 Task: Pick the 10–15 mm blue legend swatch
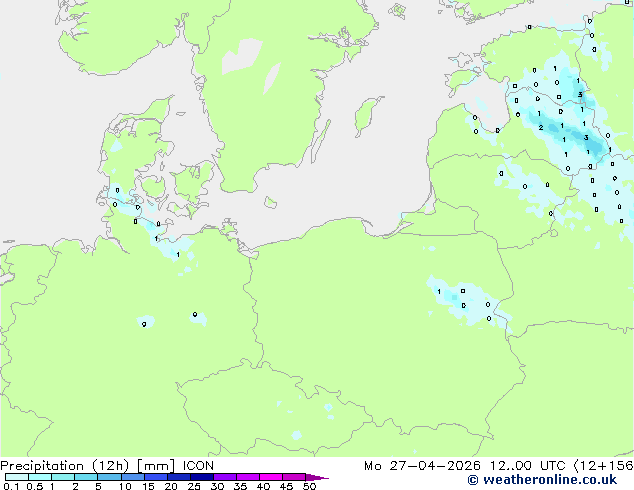(x=132, y=477)
